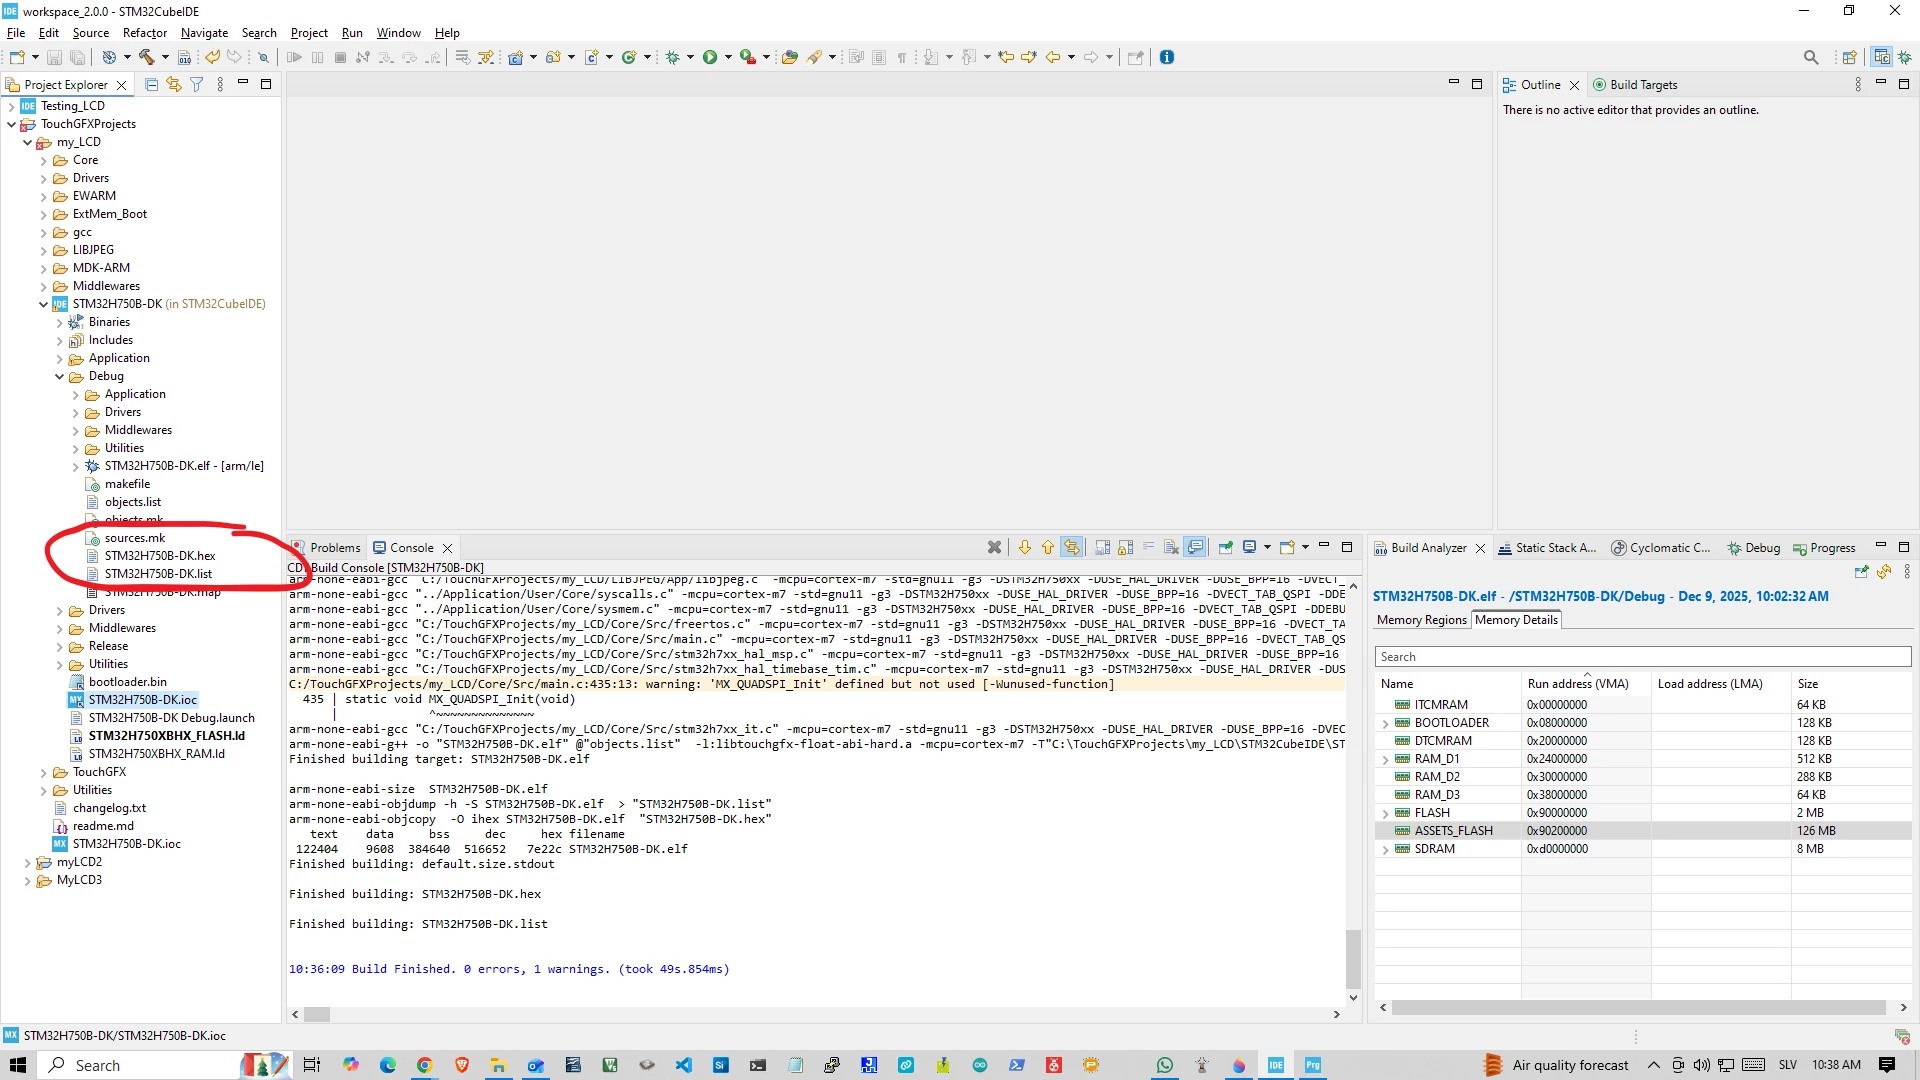
Task: Expand the Core folder
Action: [x=43, y=160]
